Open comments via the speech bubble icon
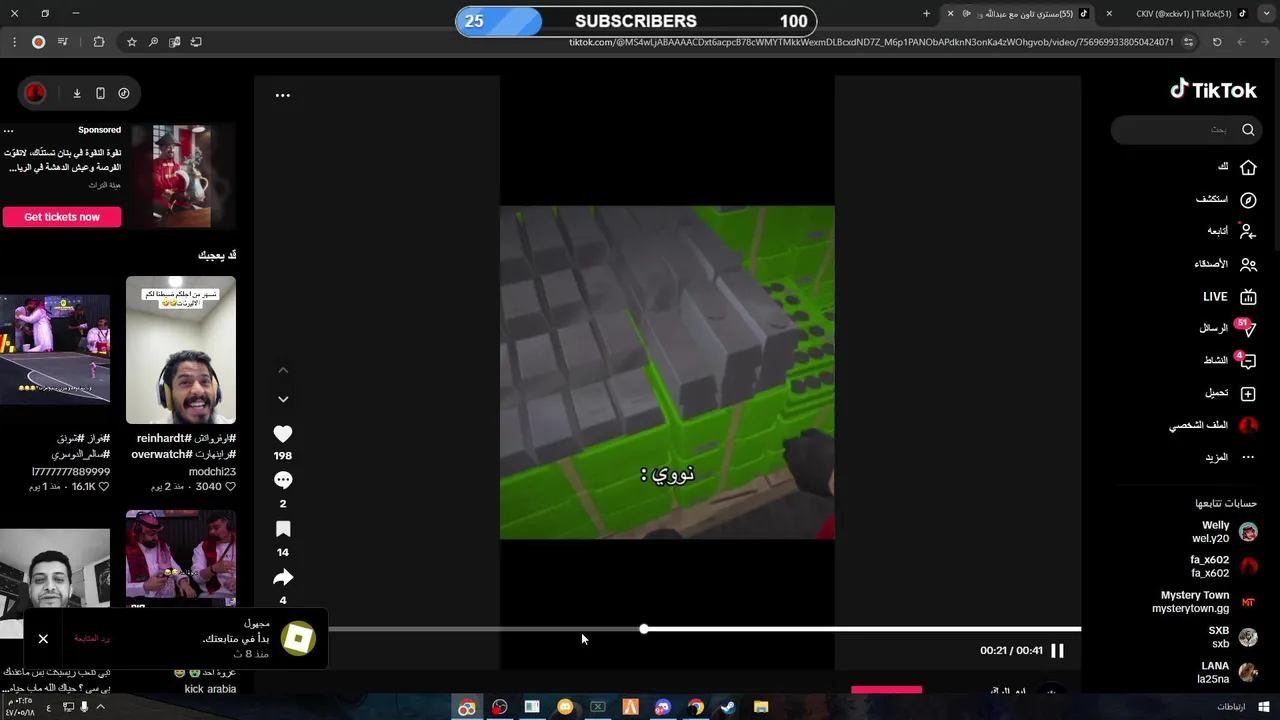The image size is (1280, 720). (x=283, y=480)
